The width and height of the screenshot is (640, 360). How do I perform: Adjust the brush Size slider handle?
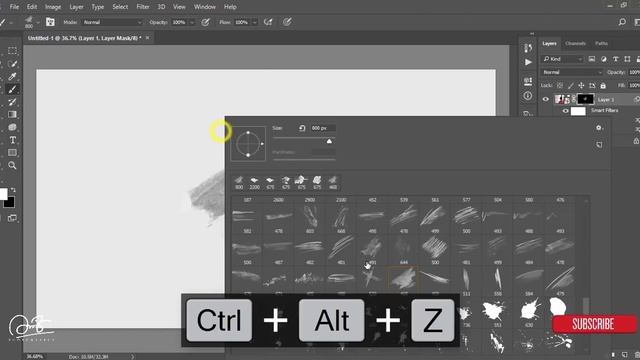[x=329, y=141]
